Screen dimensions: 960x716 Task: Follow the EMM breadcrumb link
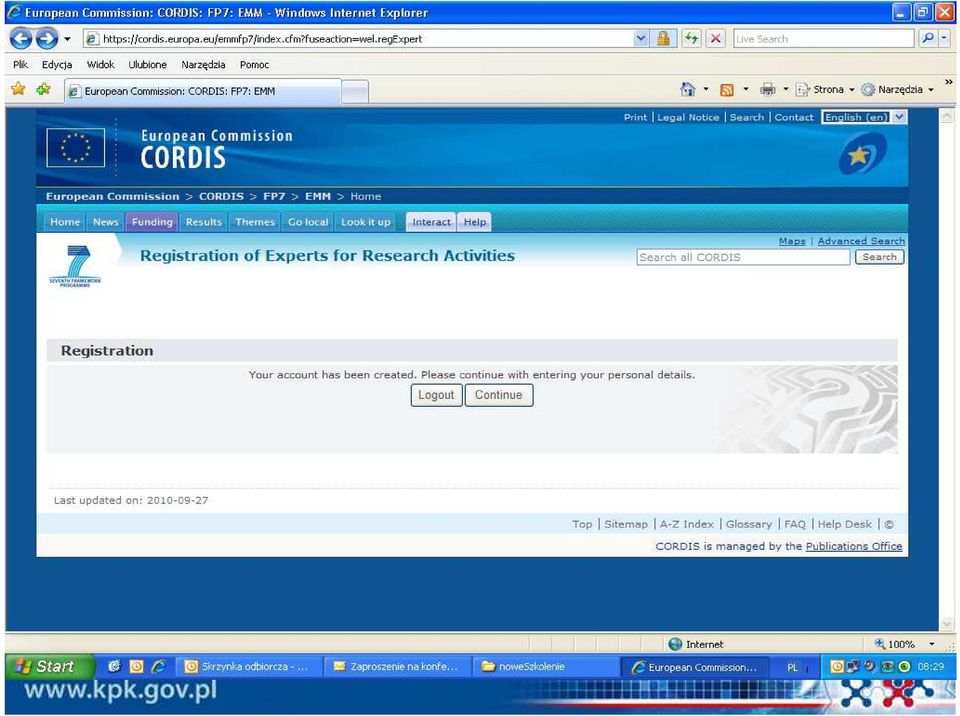click(317, 197)
